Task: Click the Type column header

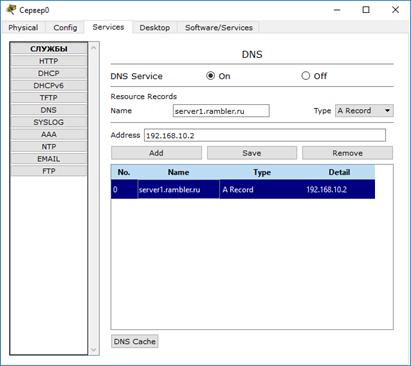Action: [x=262, y=172]
